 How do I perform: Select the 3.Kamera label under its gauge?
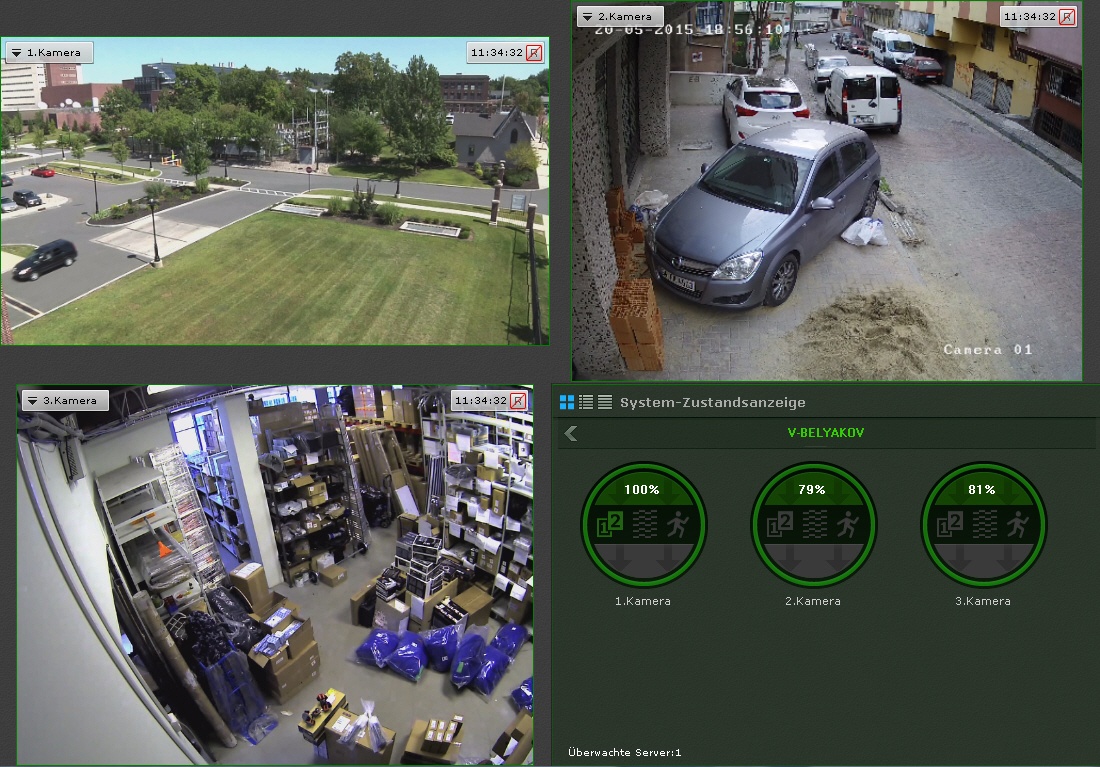click(x=982, y=601)
